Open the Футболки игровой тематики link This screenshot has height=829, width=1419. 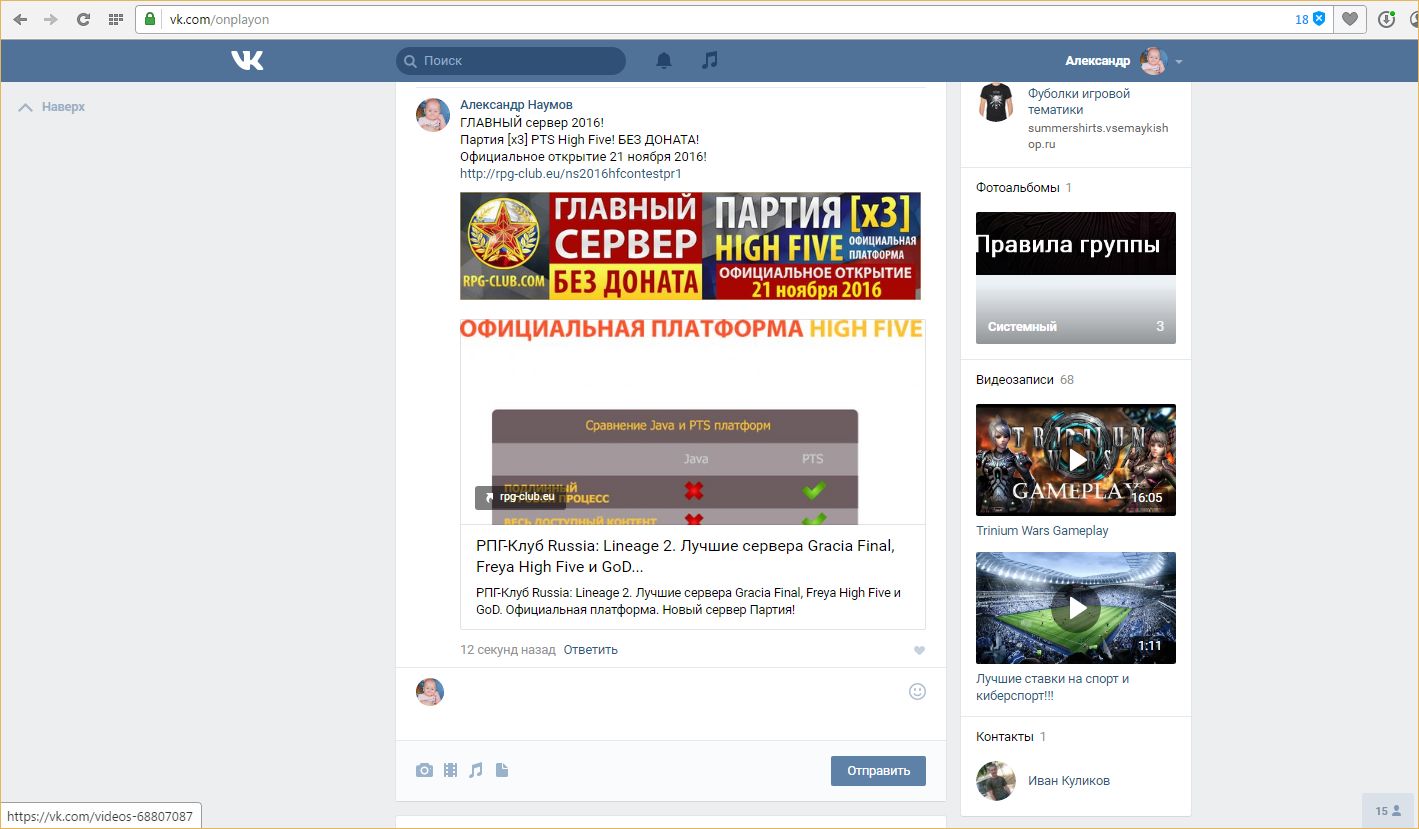pyautogui.click(x=1079, y=102)
